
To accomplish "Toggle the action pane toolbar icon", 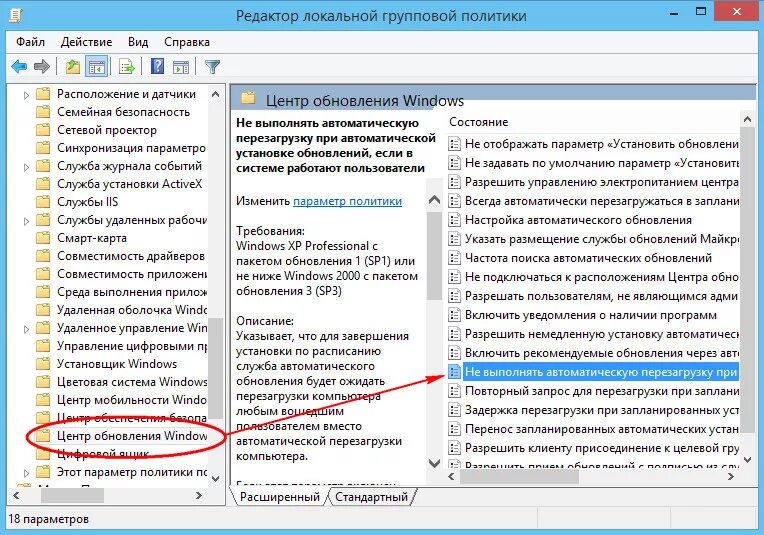I will coord(181,67).
